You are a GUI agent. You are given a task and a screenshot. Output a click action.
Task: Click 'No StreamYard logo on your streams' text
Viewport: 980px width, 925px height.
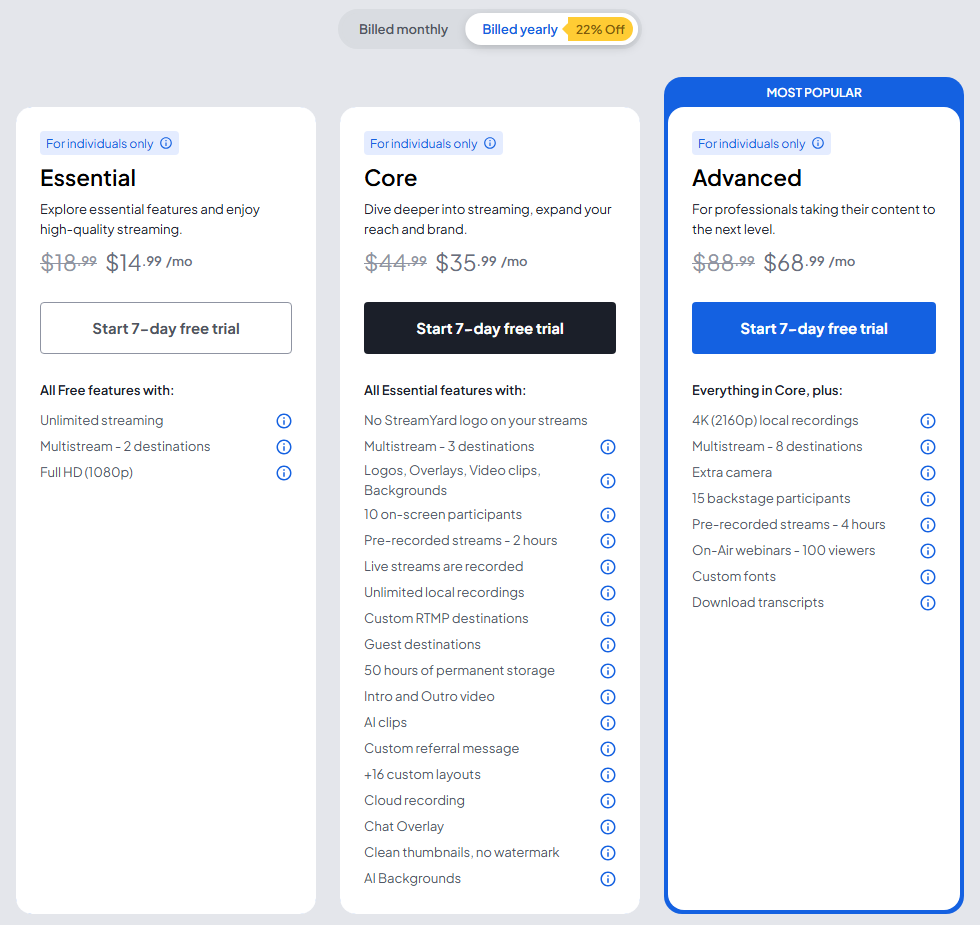476,421
